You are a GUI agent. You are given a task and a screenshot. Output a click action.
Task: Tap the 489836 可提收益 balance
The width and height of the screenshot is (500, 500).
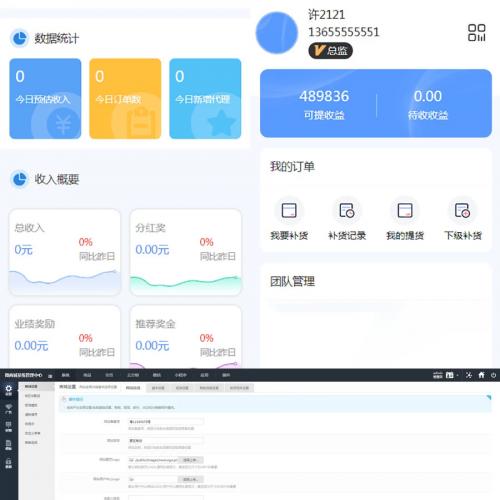coord(324,104)
